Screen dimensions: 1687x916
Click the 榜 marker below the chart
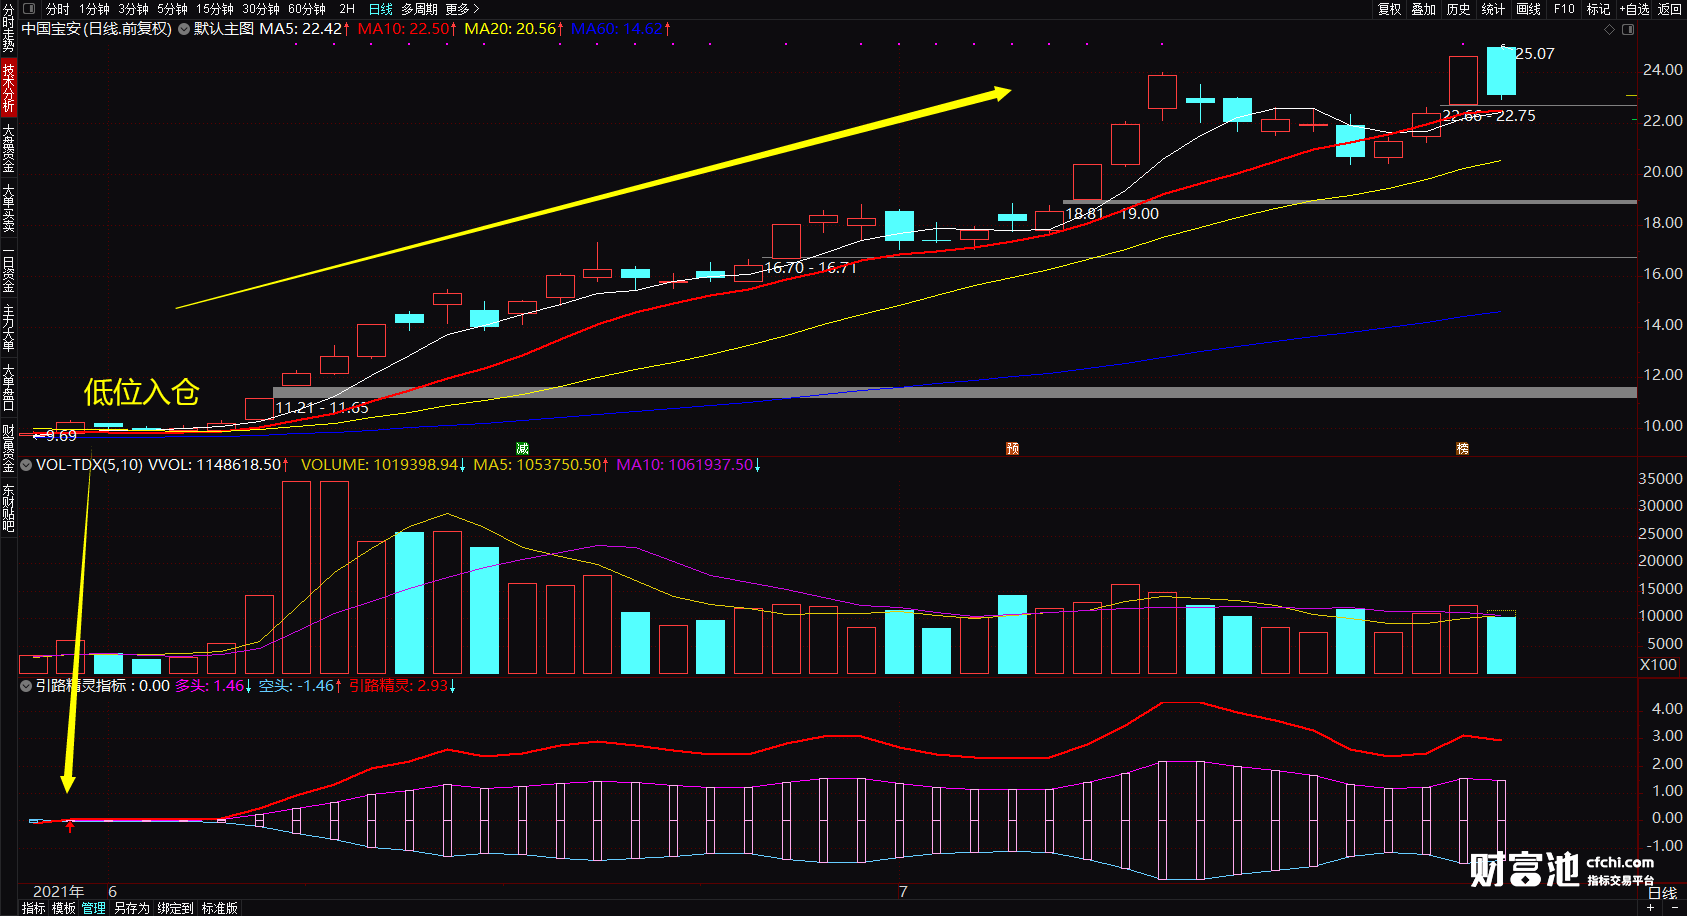(x=1462, y=449)
